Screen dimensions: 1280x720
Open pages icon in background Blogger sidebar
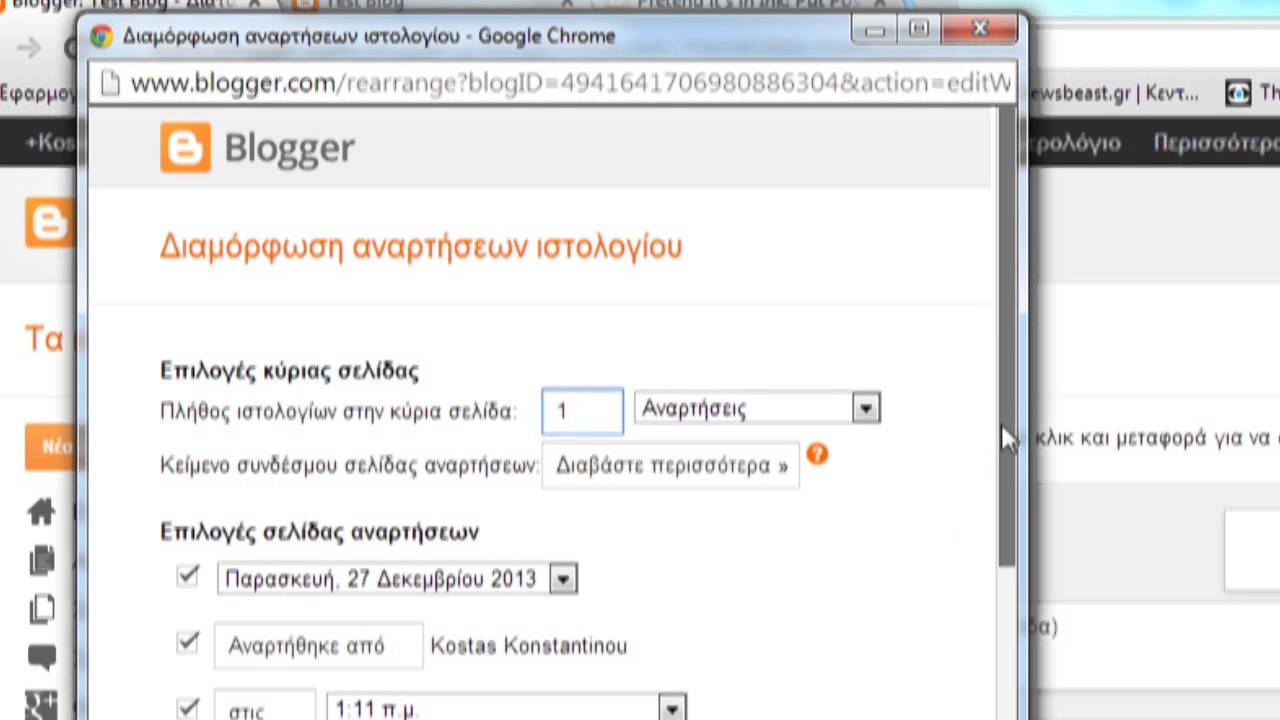41,609
